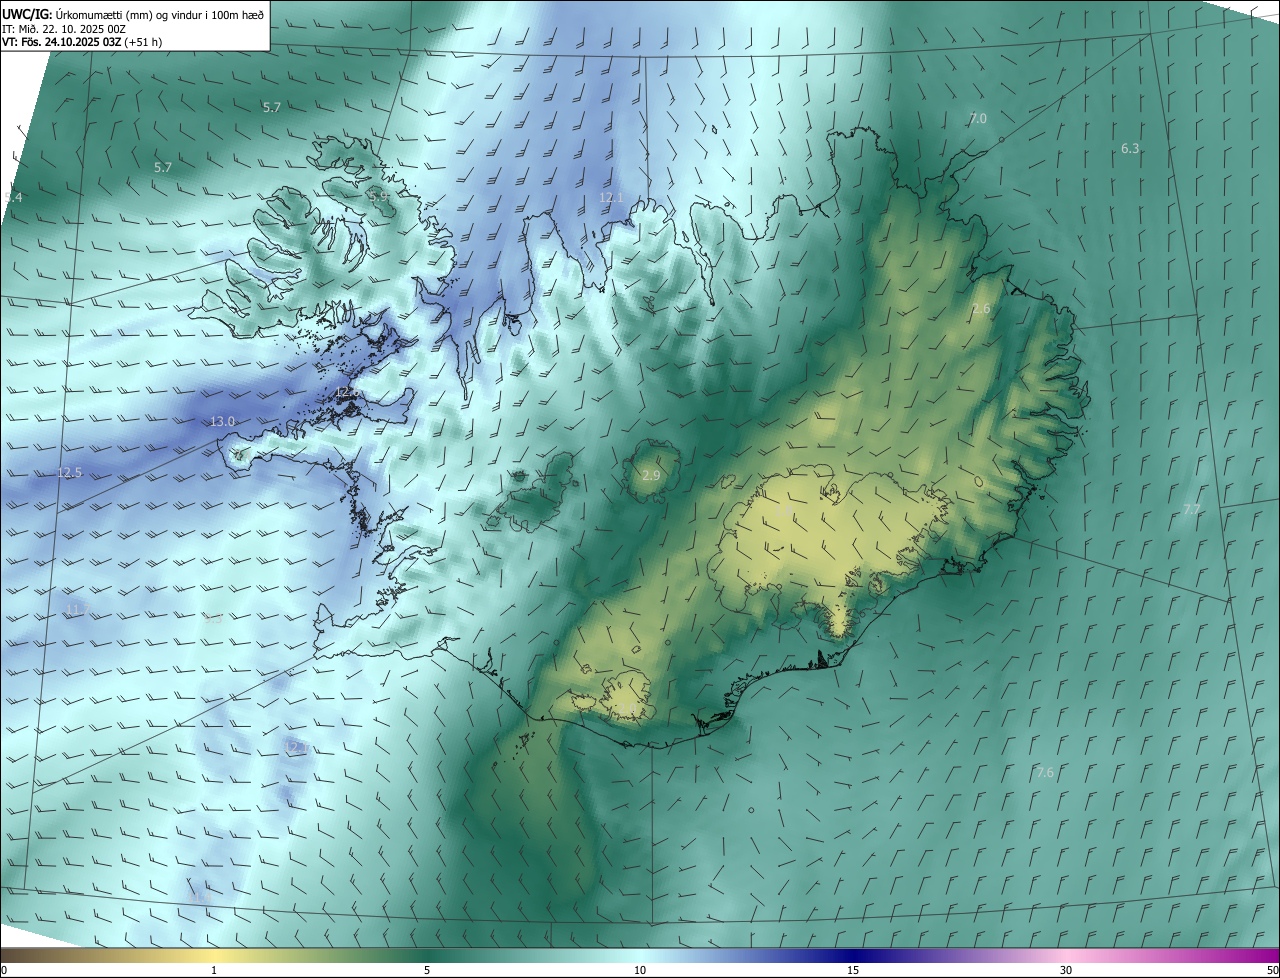
Task: Click the colorbar tick label 5
Action: click(x=427, y=970)
